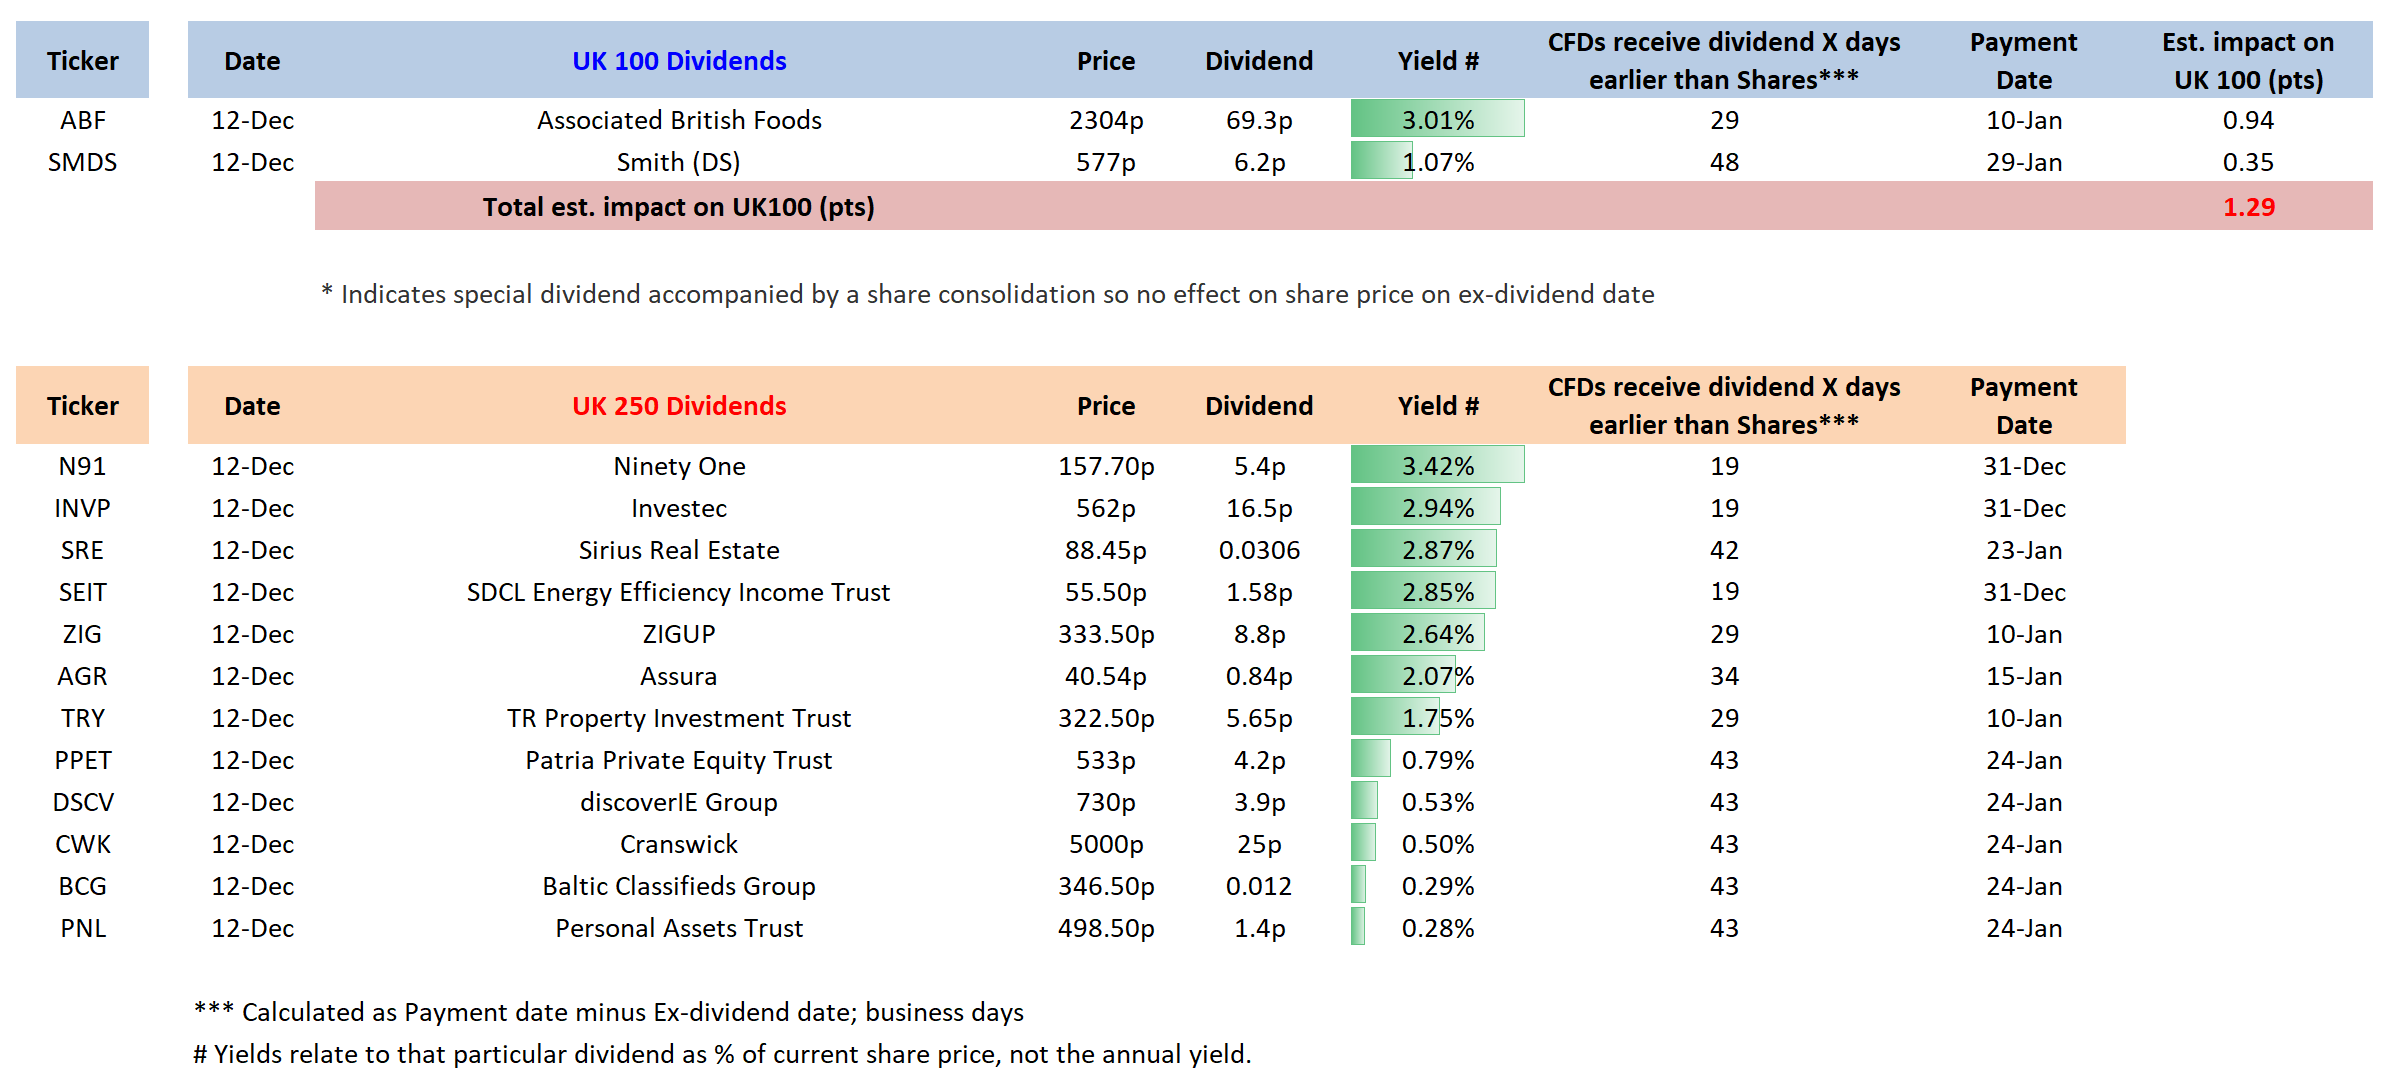Screen dimensions: 2390x1092
Task: Click the discoverIE Group name
Action: pos(679,802)
